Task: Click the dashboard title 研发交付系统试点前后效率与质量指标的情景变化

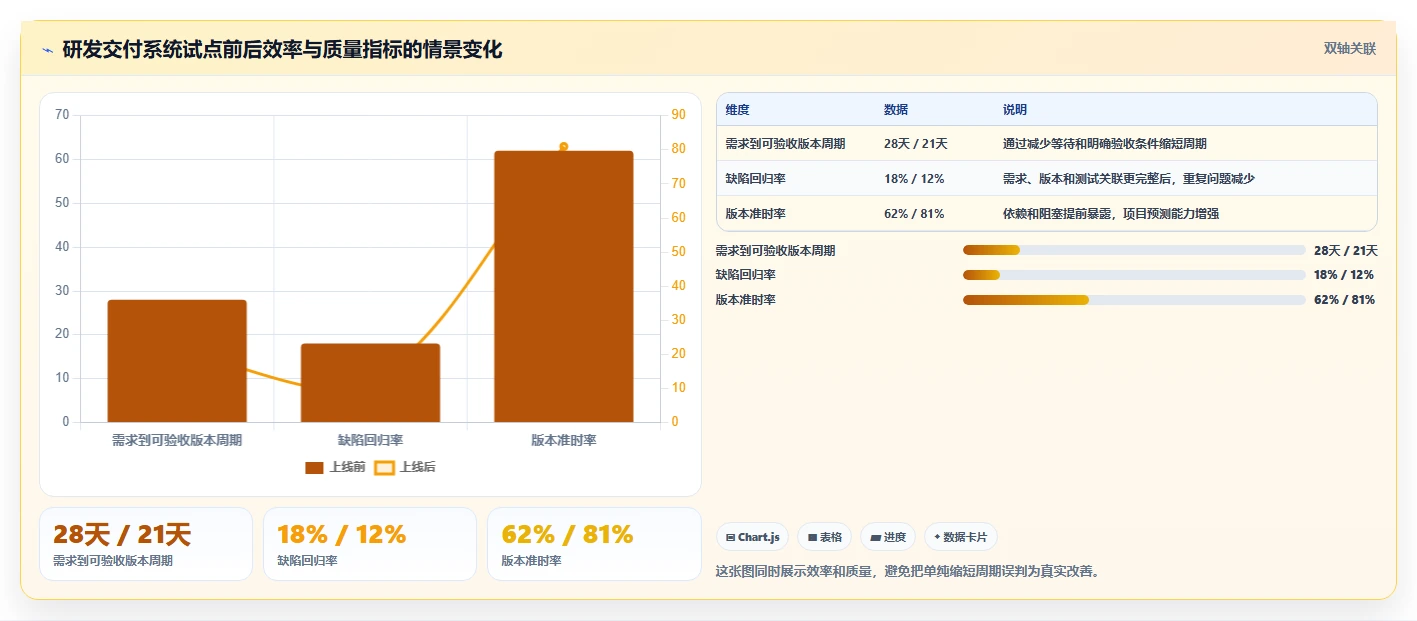Action: (282, 50)
